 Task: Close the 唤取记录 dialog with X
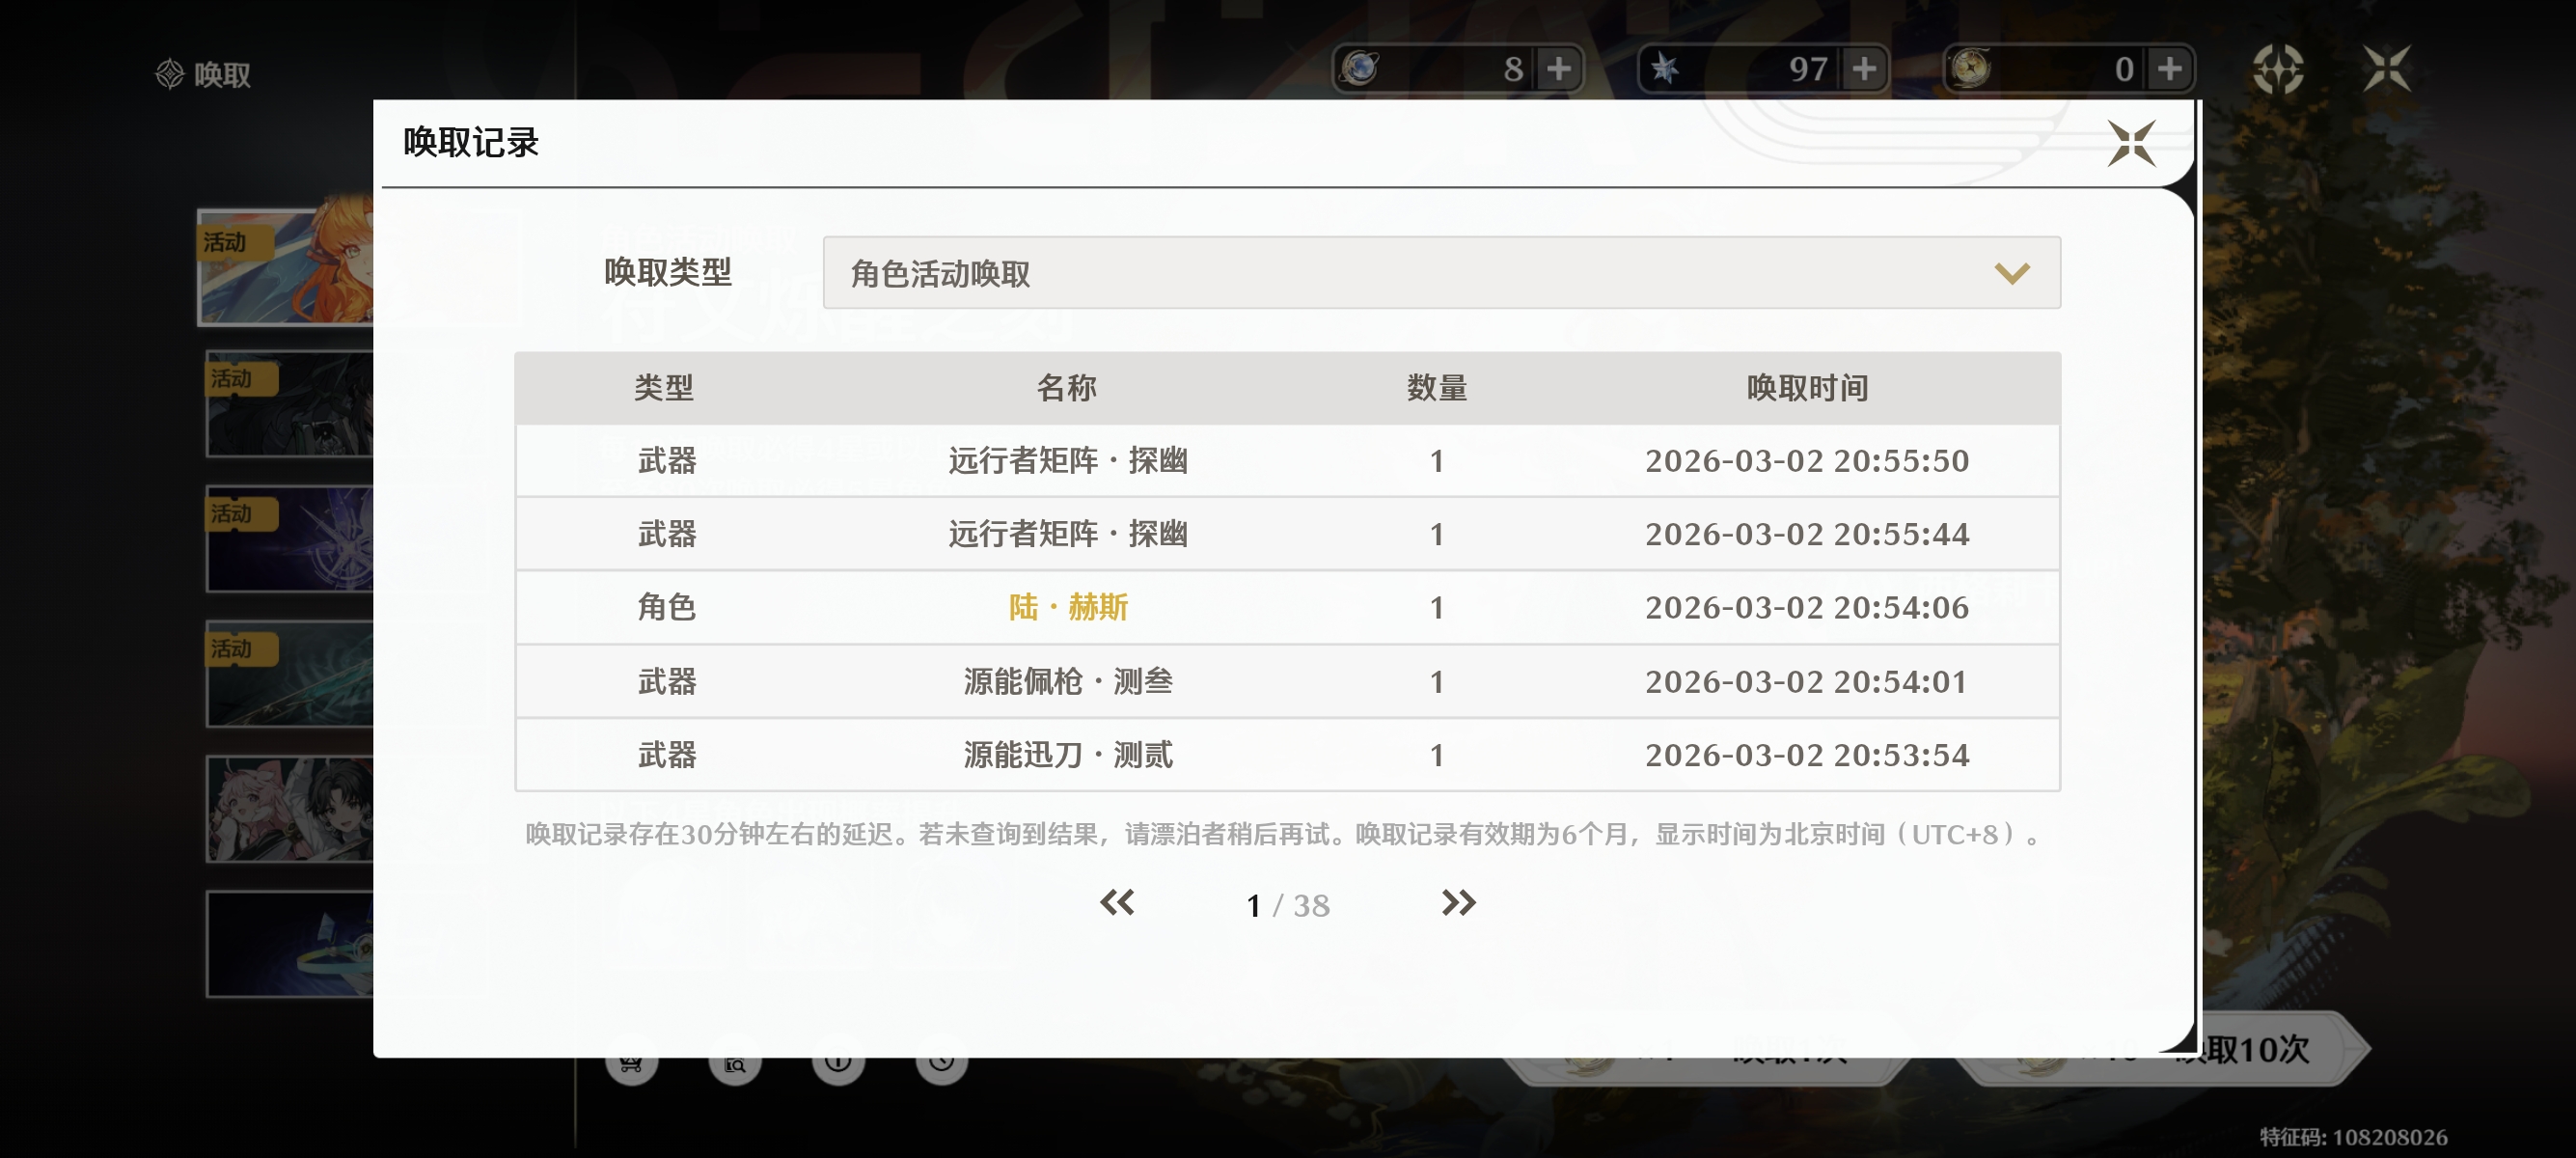click(x=2130, y=144)
